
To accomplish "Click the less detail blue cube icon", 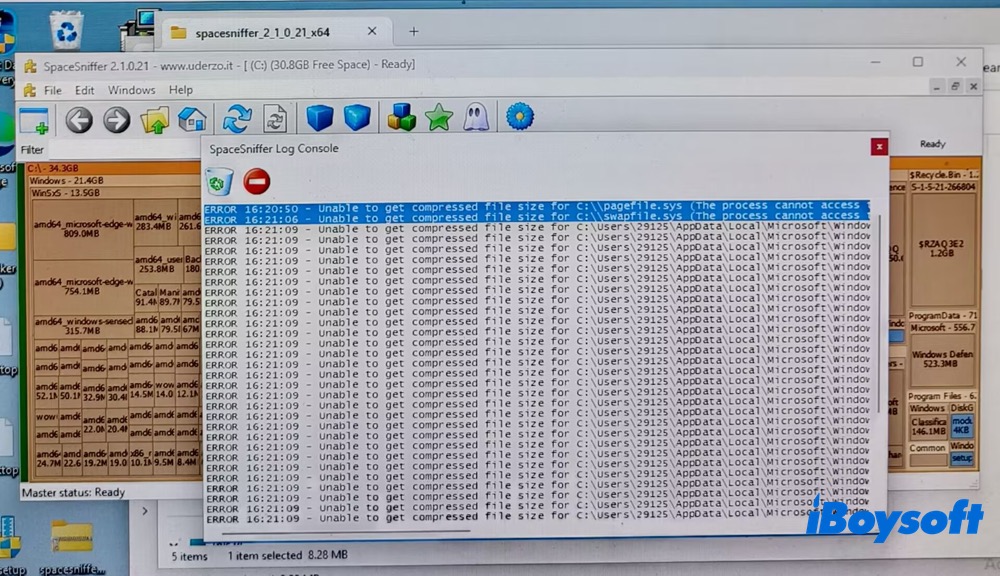I will pyautogui.click(x=320, y=117).
